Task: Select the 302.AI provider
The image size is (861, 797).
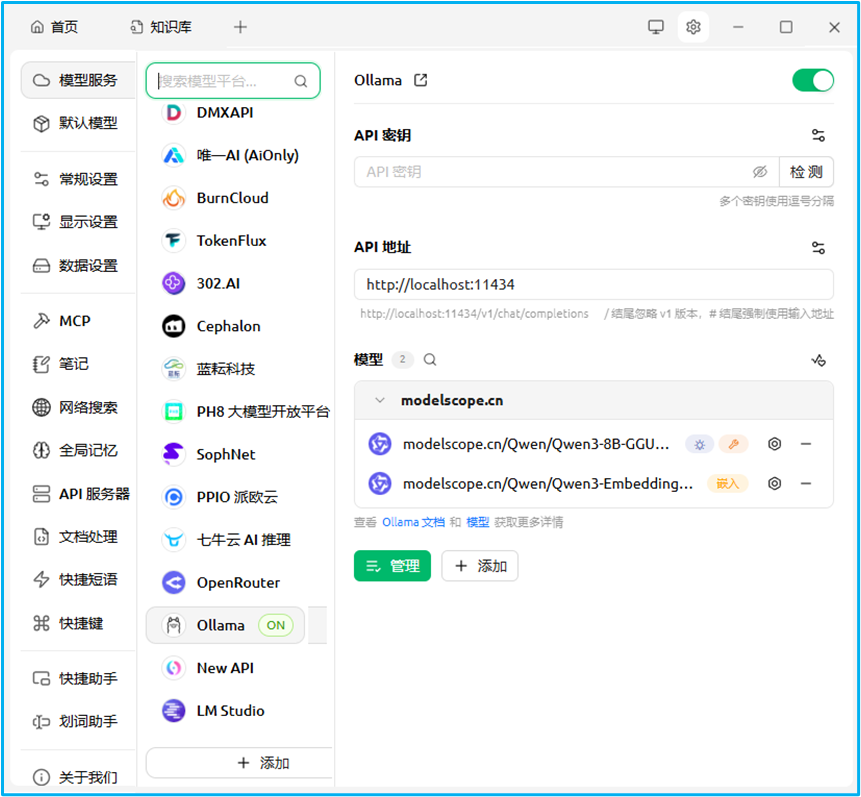Action: coord(236,283)
